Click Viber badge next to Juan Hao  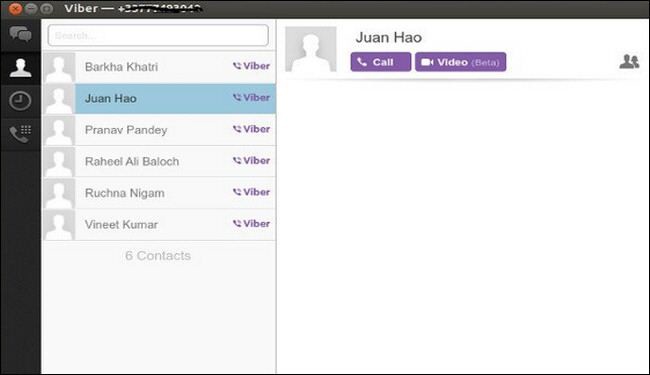pos(251,97)
